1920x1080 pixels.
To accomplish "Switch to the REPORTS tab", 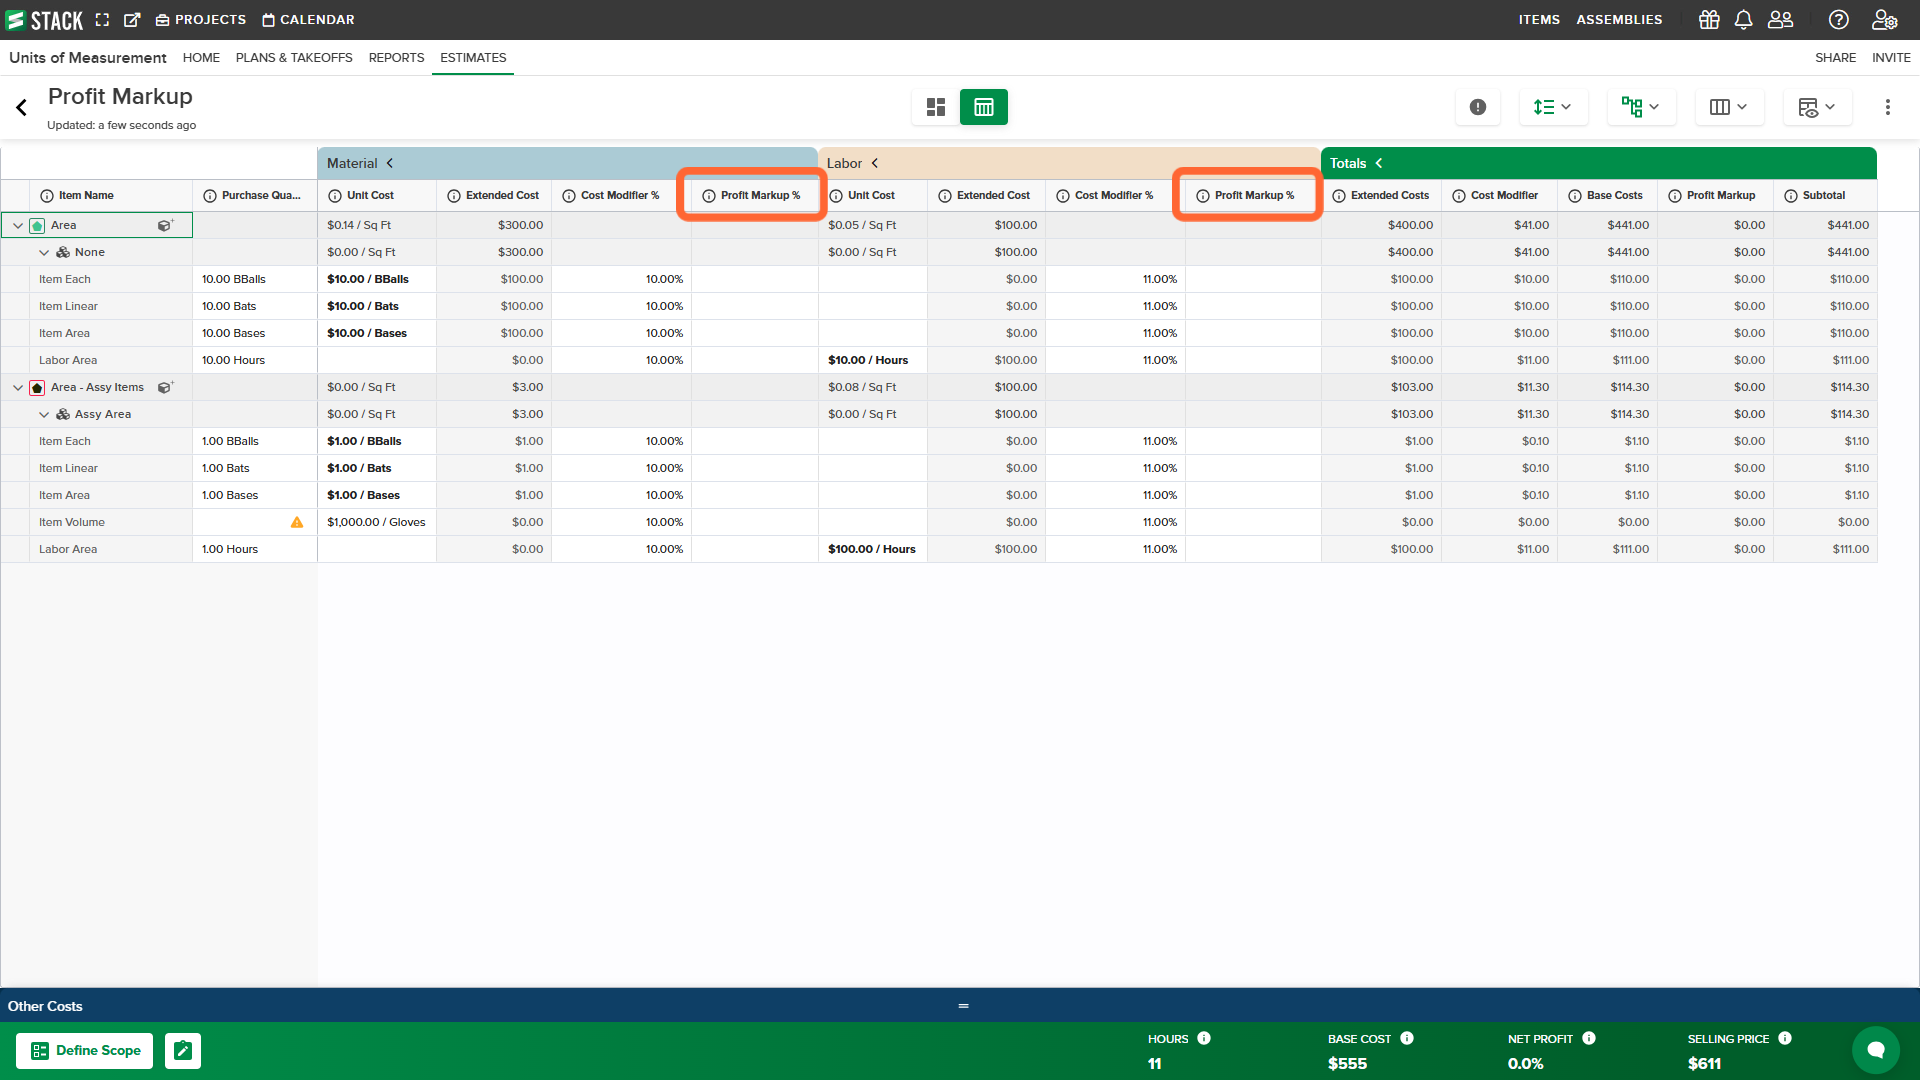I will coord(396,58).
